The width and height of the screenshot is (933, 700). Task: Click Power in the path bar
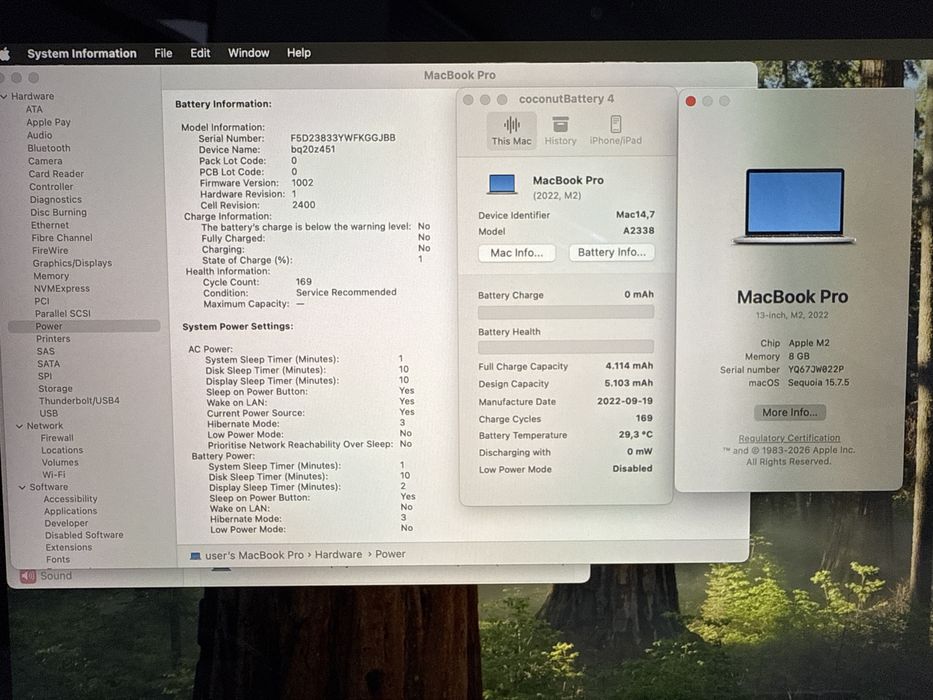click(x=390, y=554)
